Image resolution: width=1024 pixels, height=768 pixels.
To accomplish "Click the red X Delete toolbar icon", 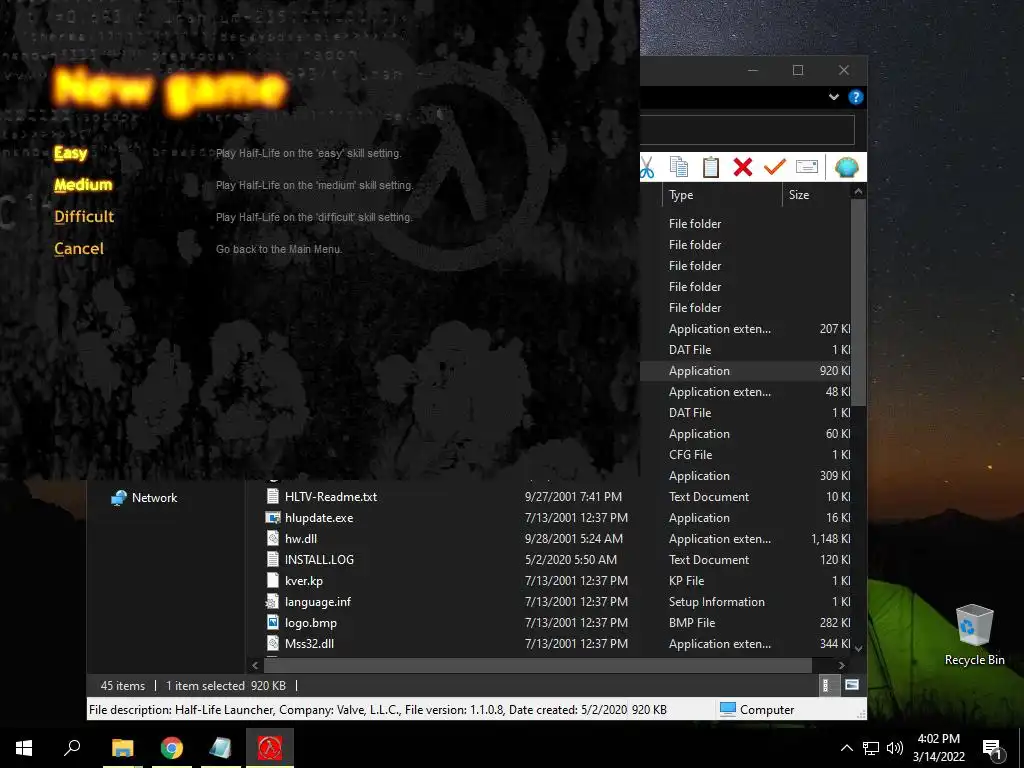I will click(x=743, y=167).
